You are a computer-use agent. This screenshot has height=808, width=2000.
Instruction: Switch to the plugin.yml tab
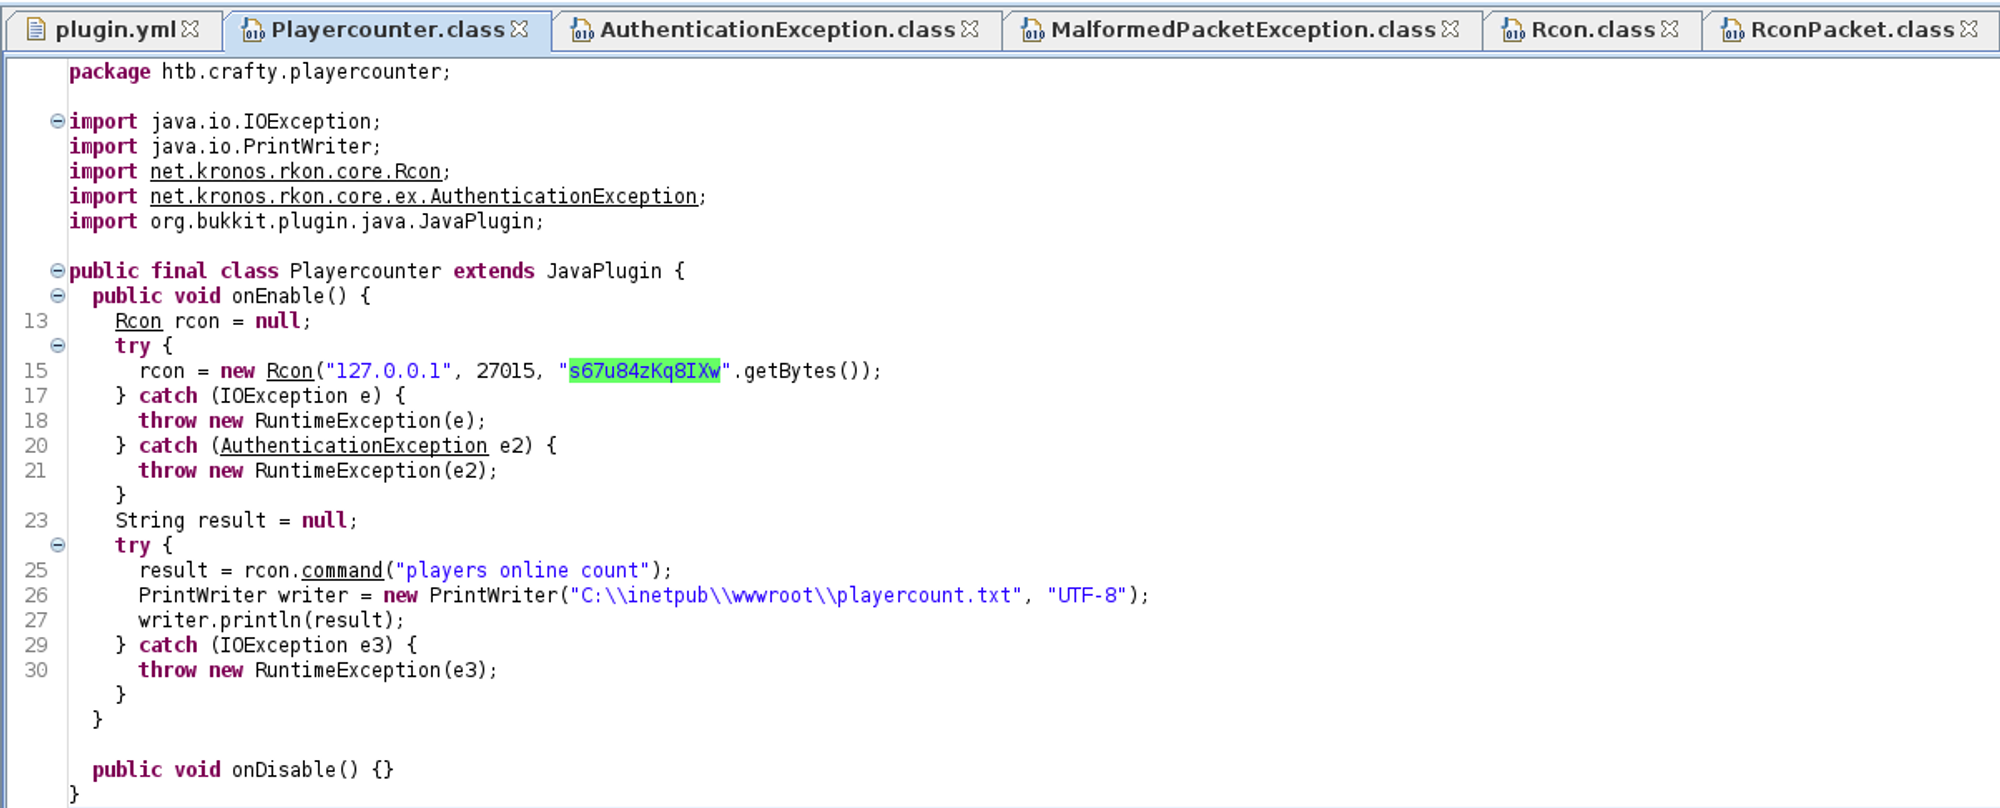(x=115, y=30)
